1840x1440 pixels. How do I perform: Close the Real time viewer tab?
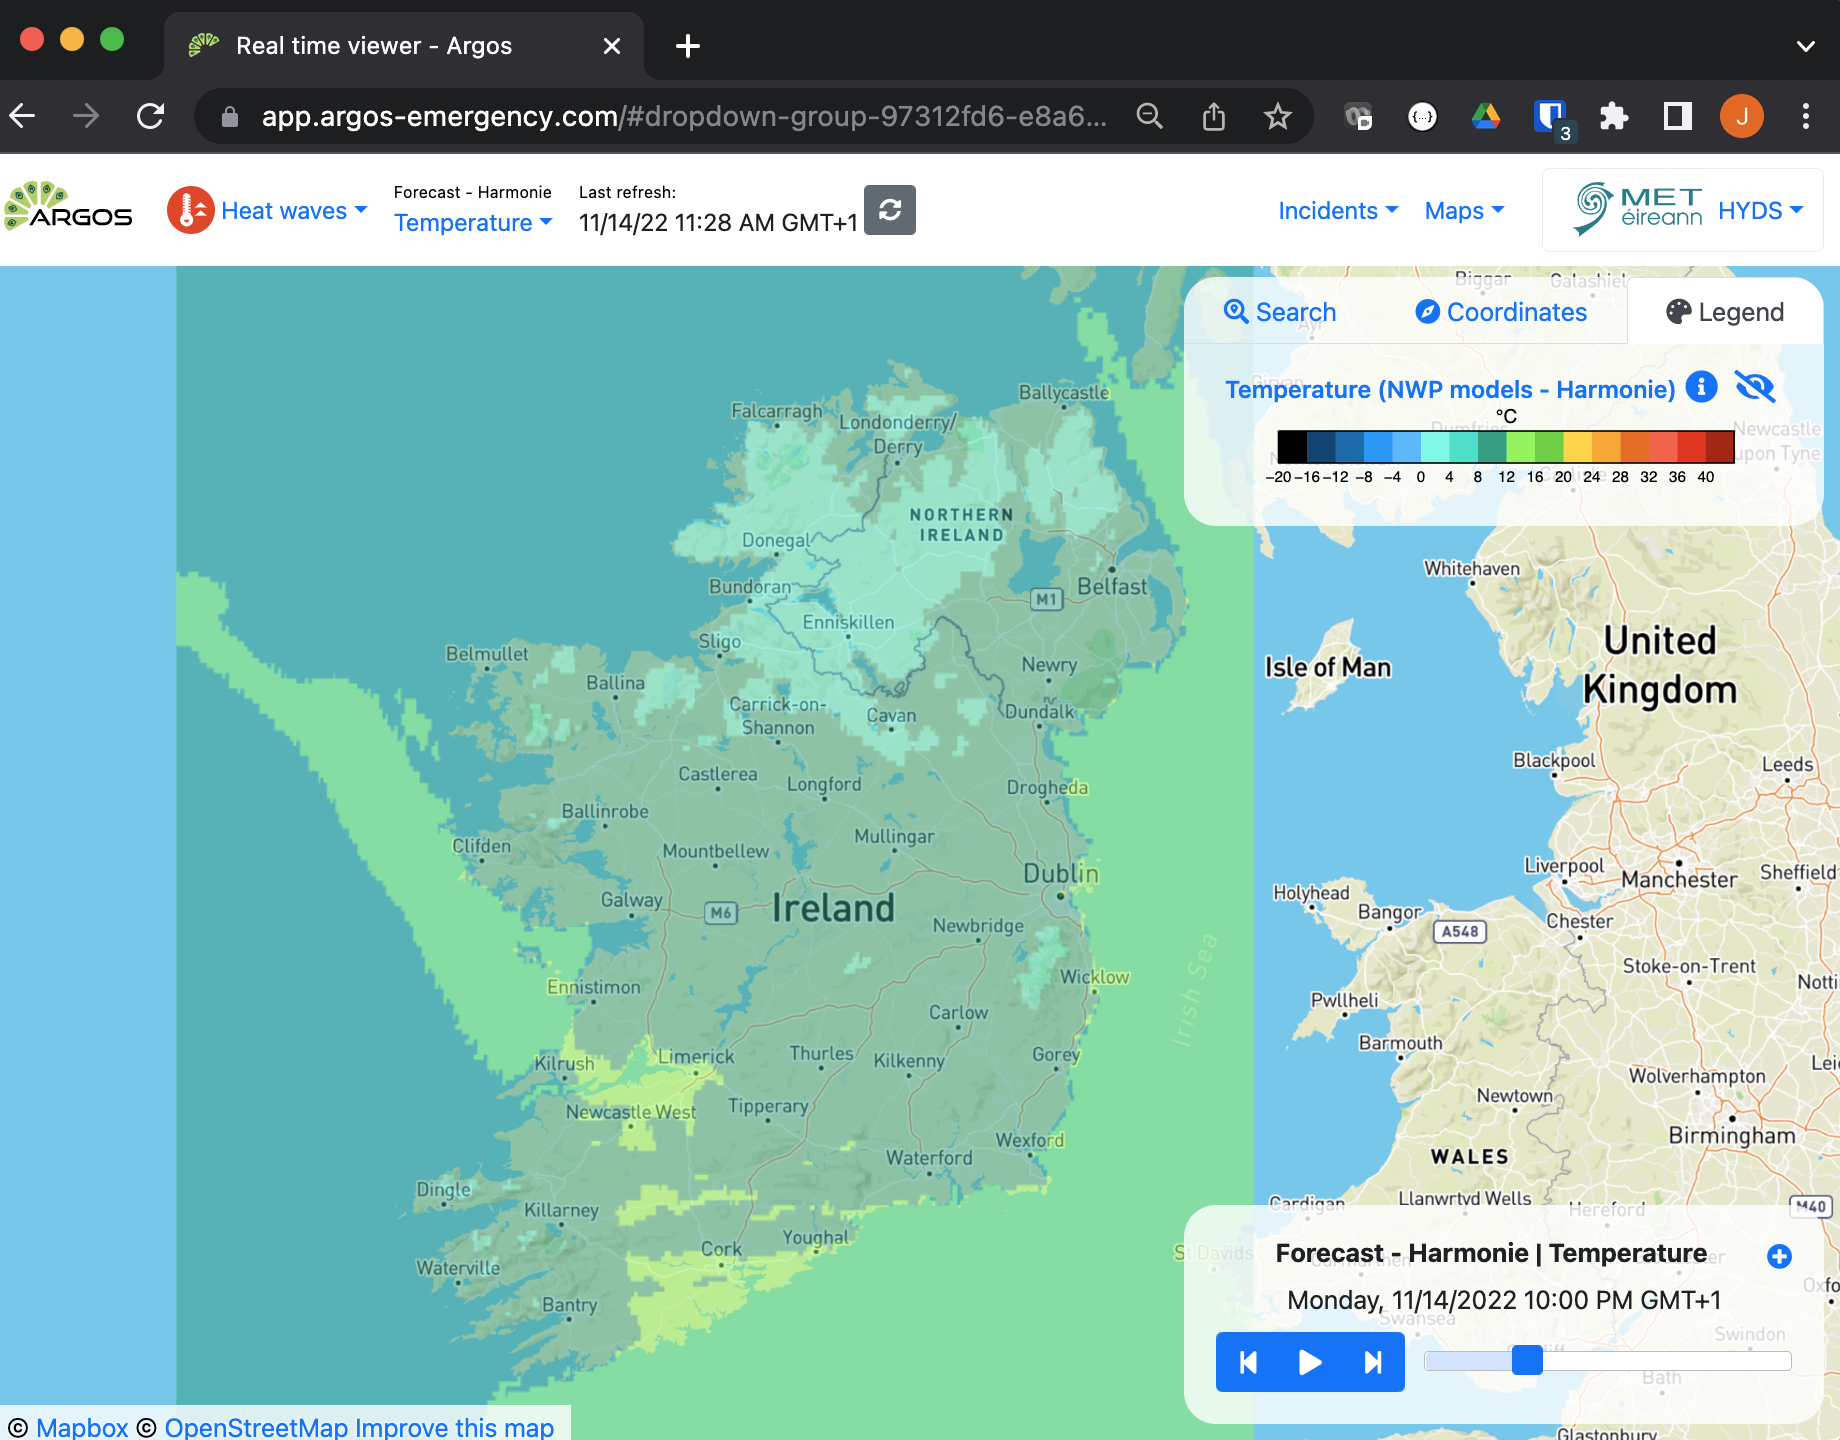point(612,46)
